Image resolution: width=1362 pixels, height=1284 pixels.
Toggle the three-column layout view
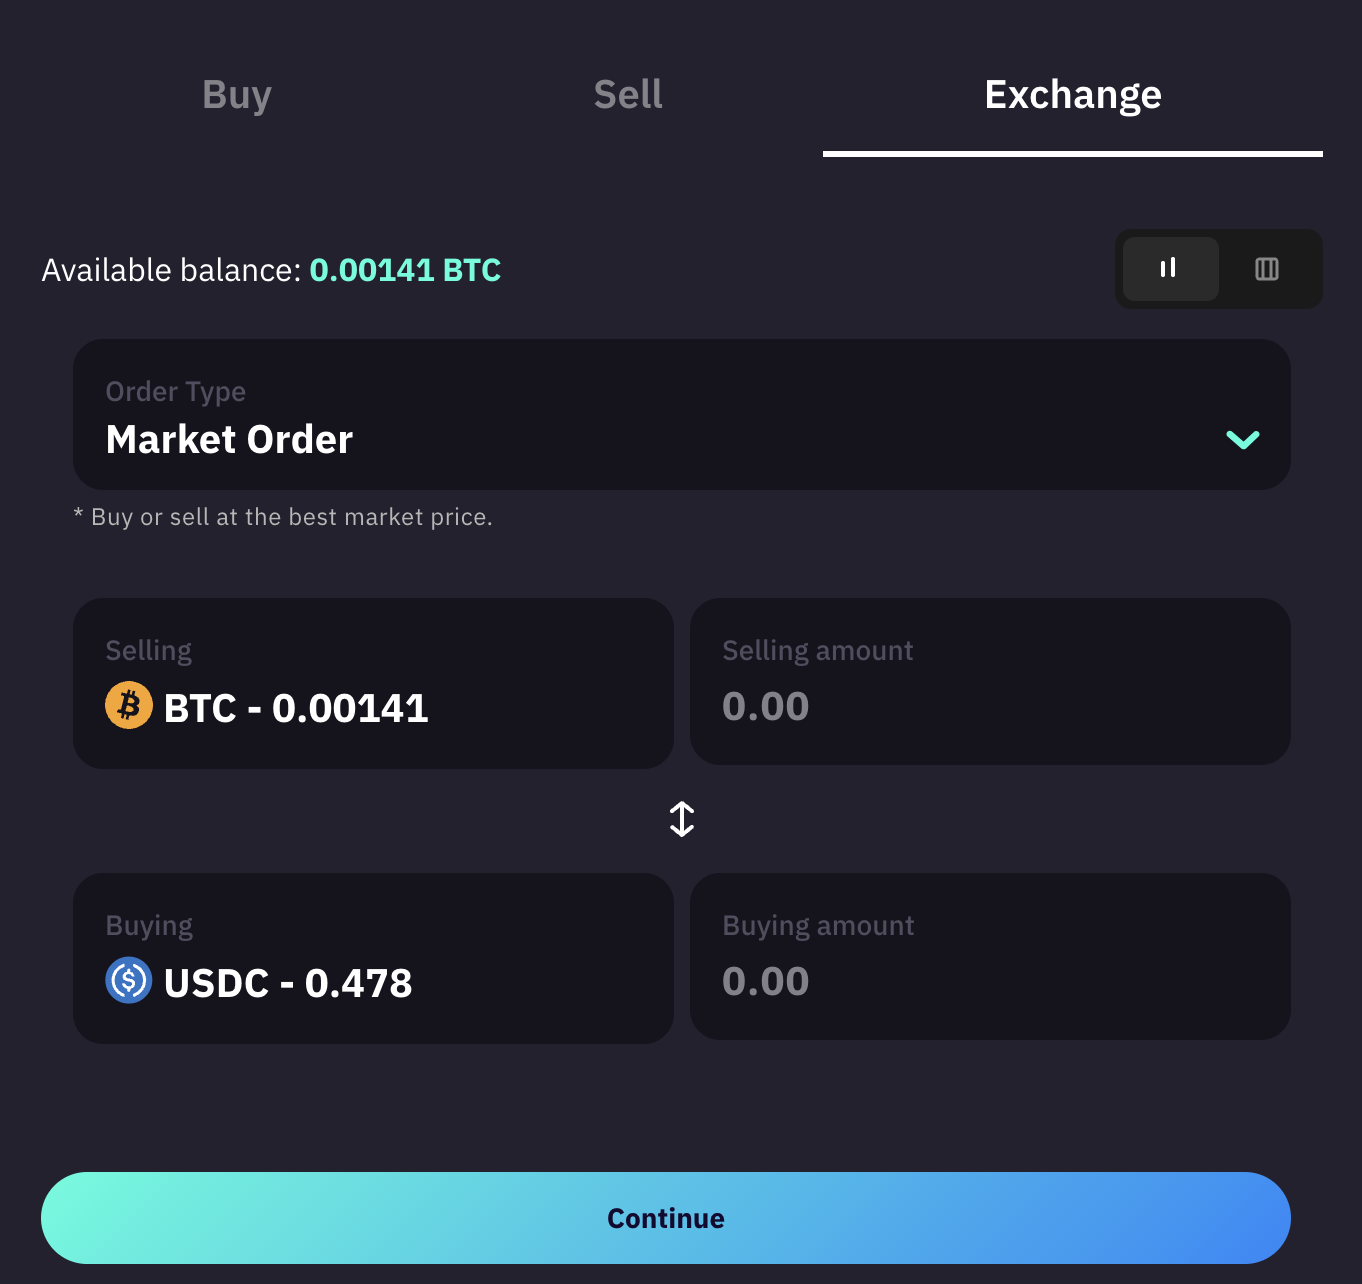point(1266,269)
